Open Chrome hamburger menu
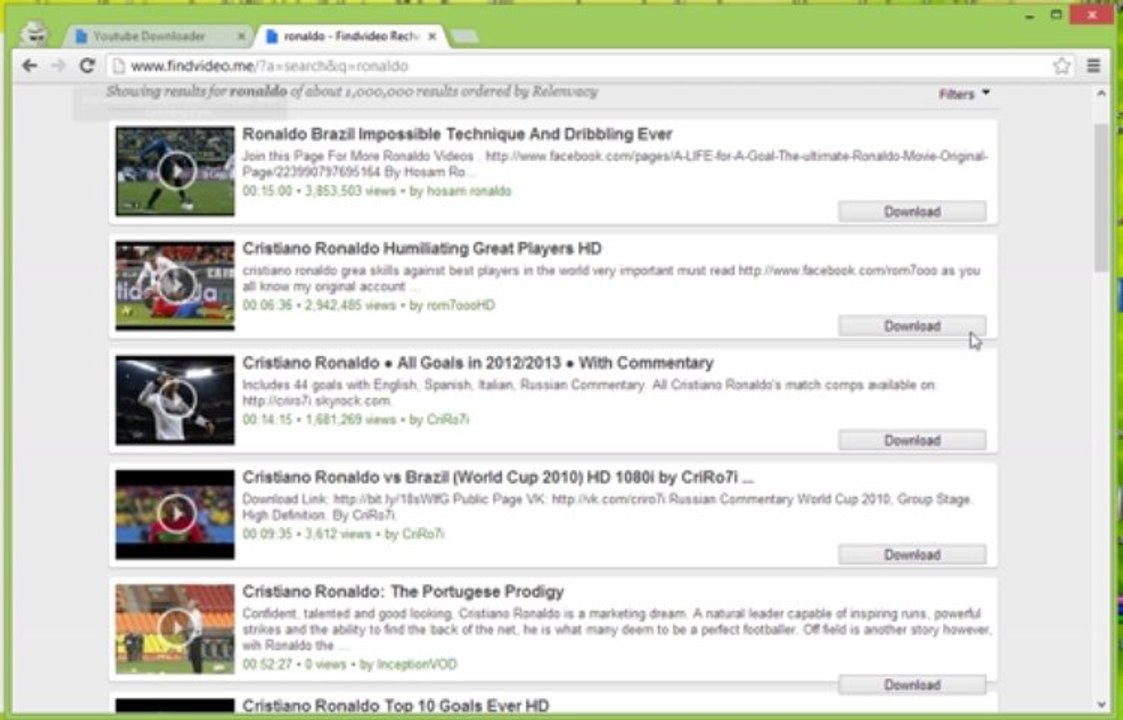This screenshot has height=720, width=1123. pyautogui.click(x=1093, y=66)
